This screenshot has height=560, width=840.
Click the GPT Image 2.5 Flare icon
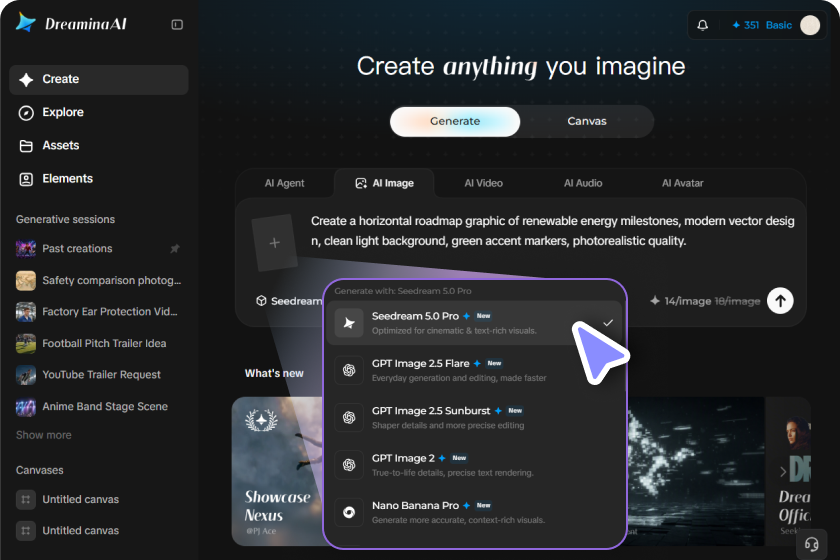pyautogui.click(x=349, y=370)
